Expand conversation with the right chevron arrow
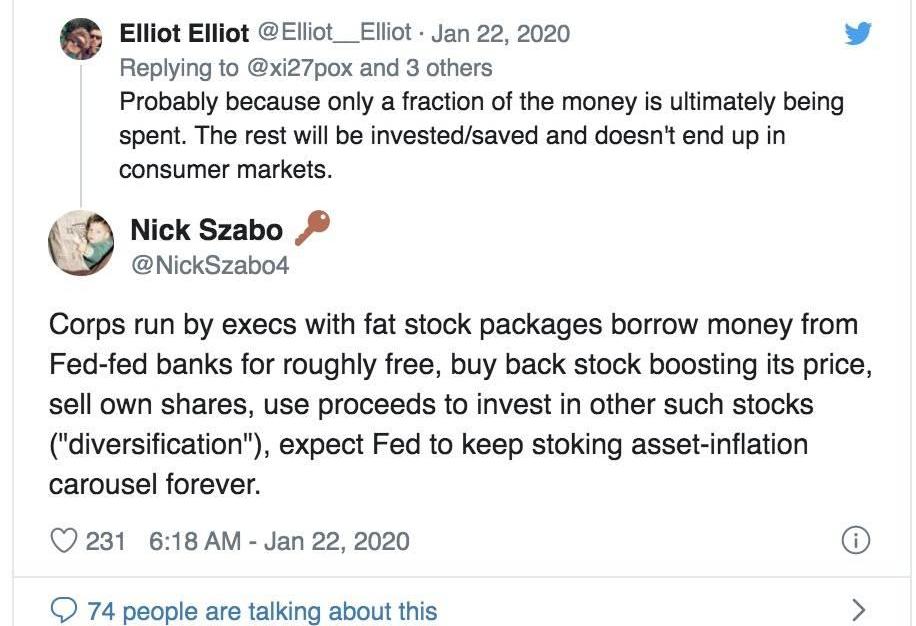Screen dimensions: 916x626 857,609
